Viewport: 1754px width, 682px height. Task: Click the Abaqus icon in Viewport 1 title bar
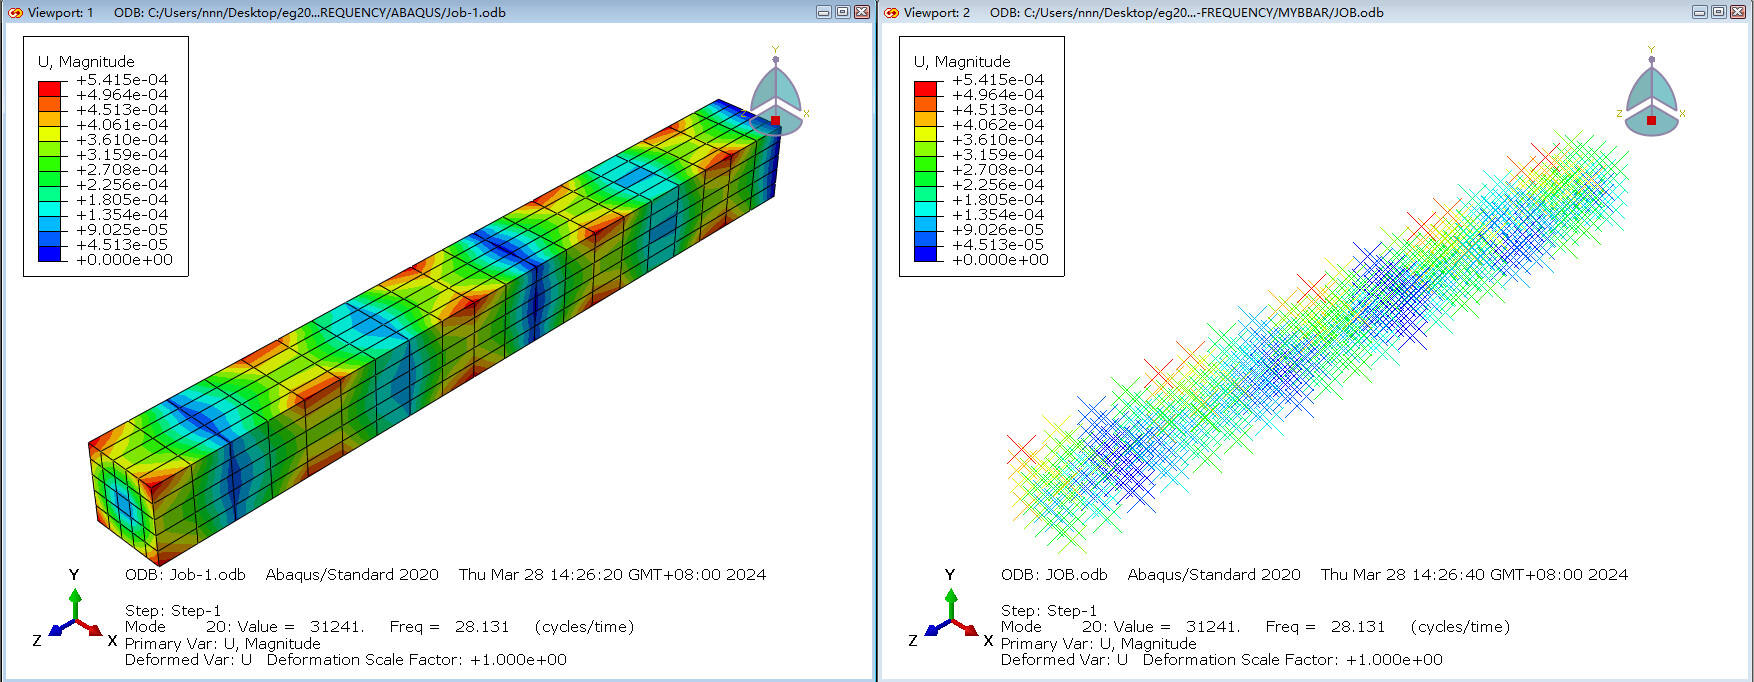coord(15,12)
